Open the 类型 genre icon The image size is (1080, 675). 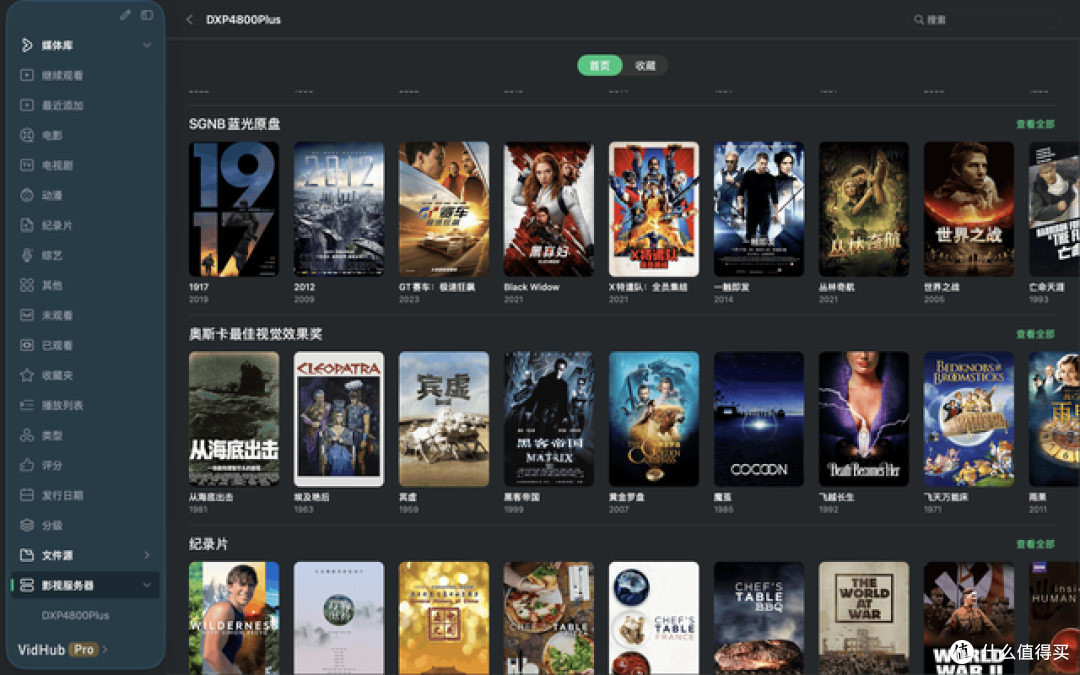[x=27, y=435]
